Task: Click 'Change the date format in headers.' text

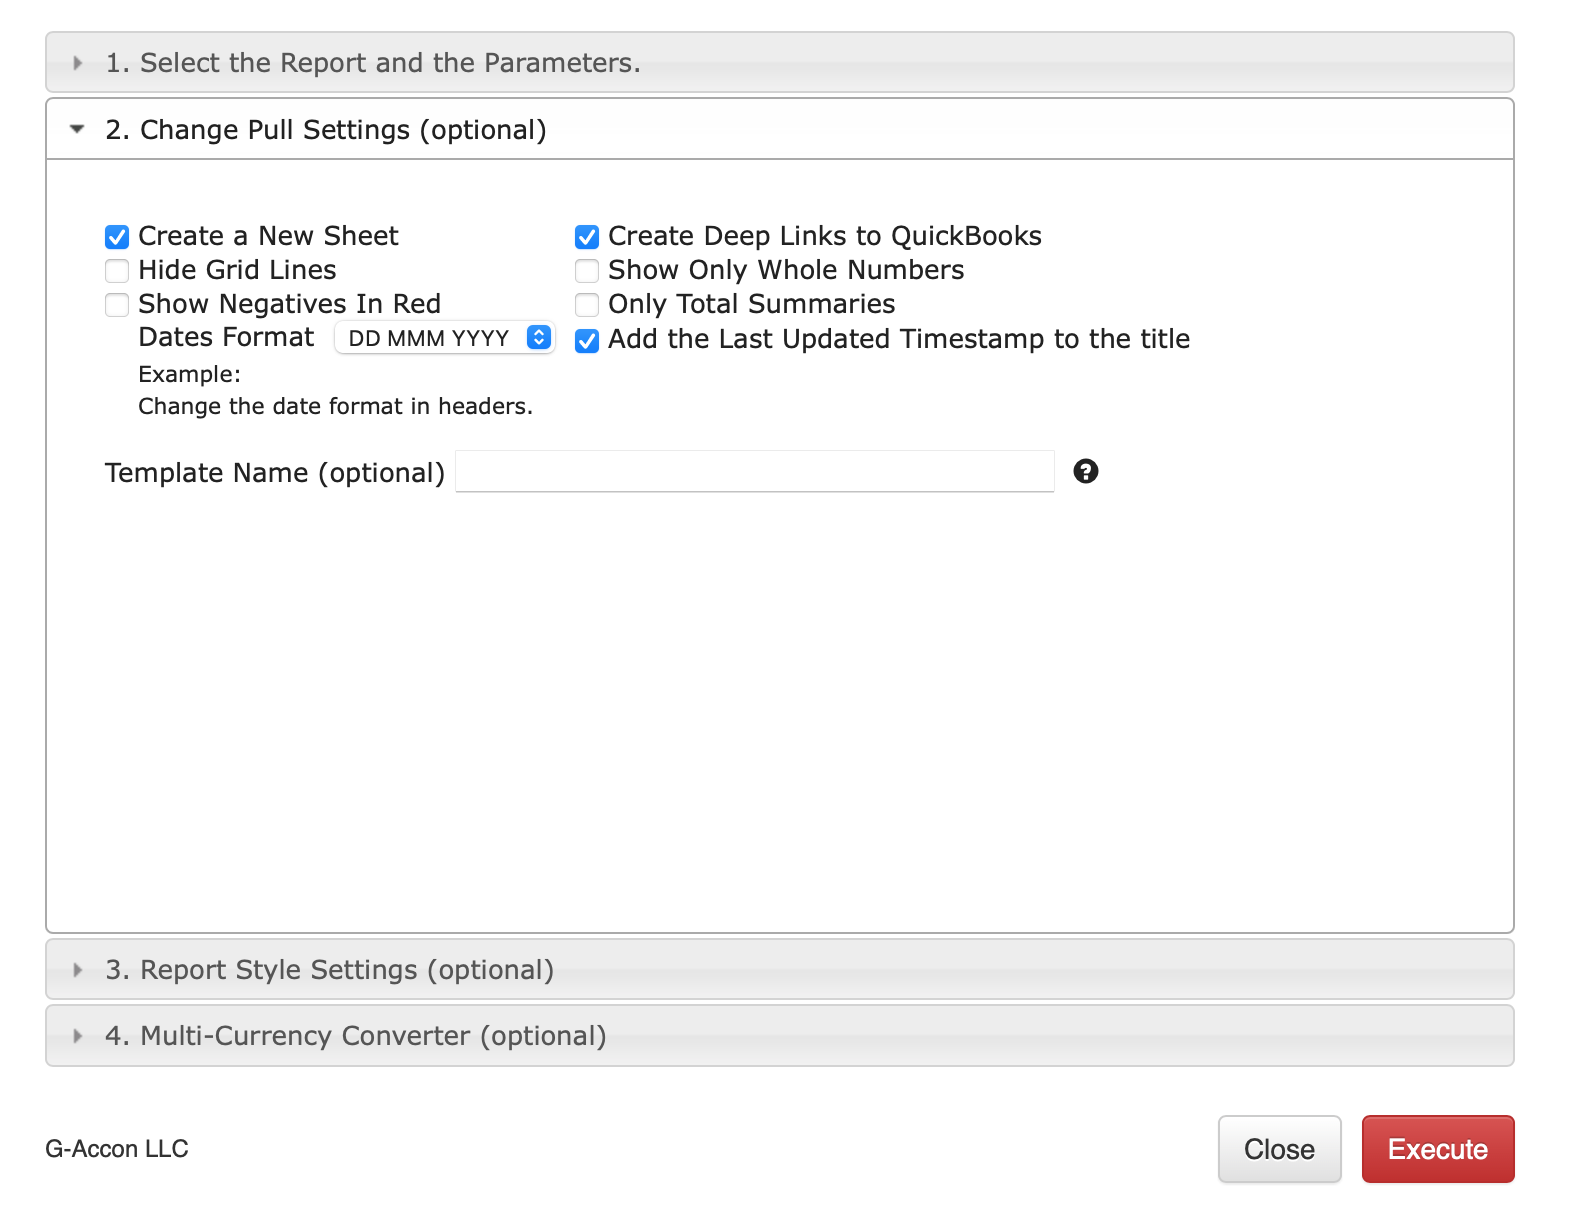Action: tap(335, 406)
